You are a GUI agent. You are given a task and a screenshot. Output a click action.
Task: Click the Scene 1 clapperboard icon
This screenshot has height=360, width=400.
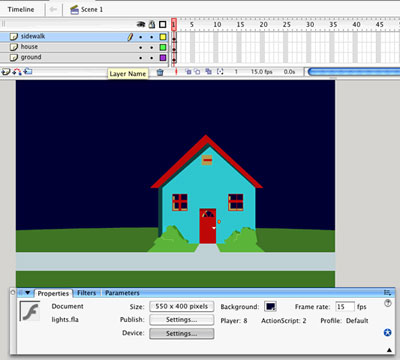[74, 10]
